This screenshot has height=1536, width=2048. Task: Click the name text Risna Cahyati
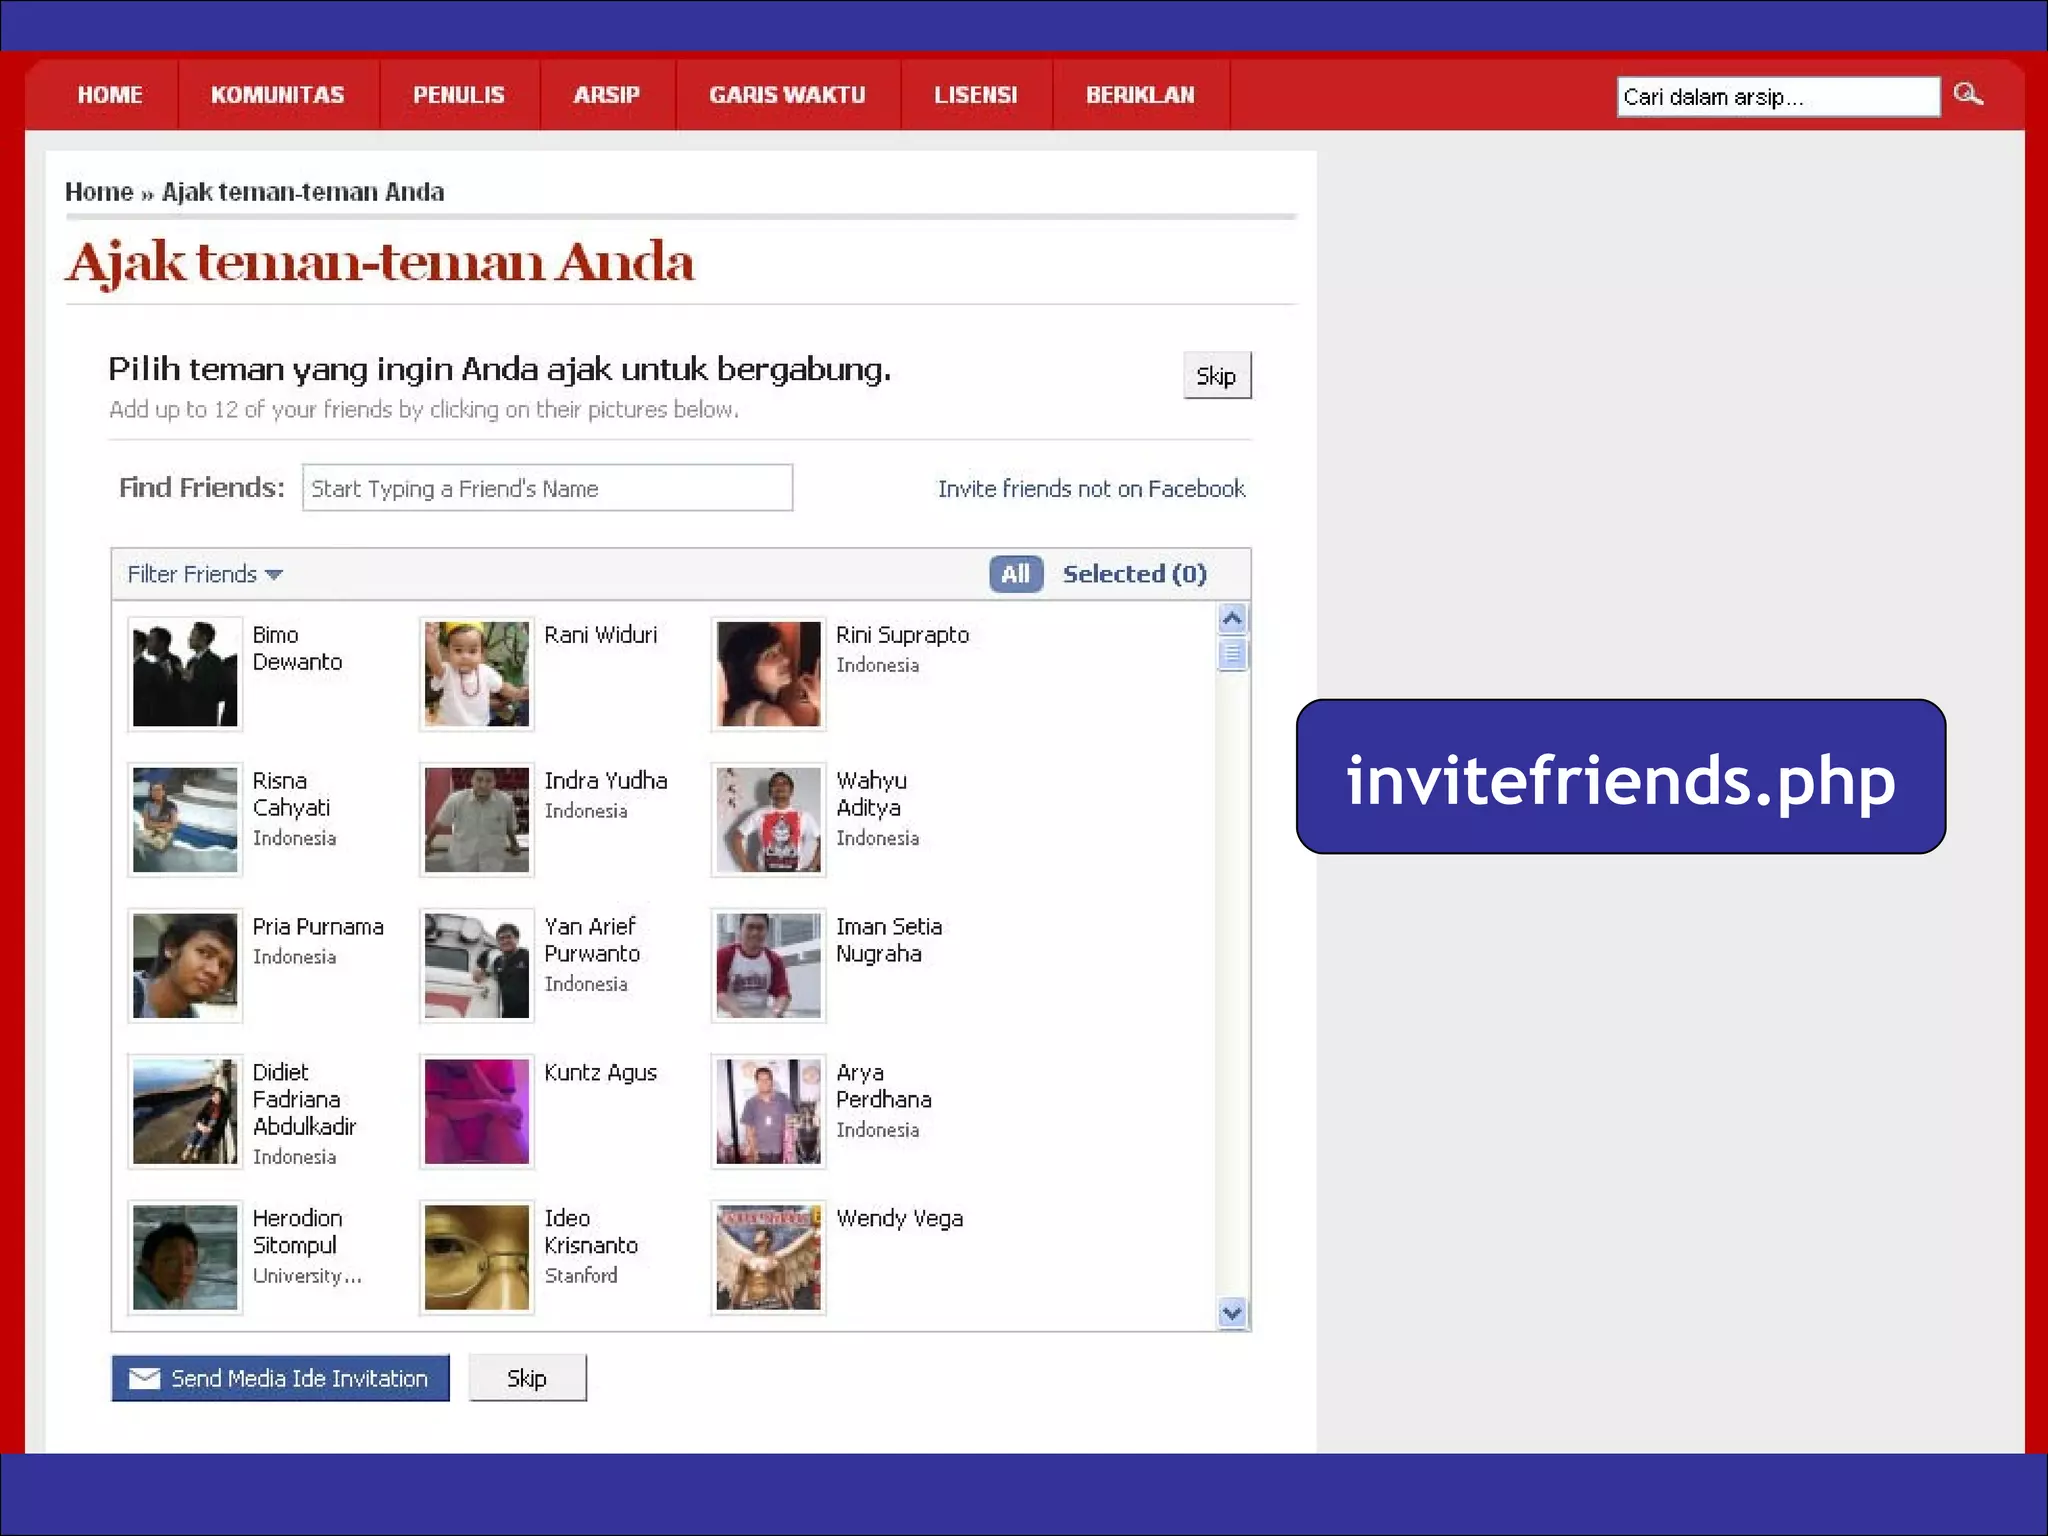pyautogui.click(x=291, y=794)
